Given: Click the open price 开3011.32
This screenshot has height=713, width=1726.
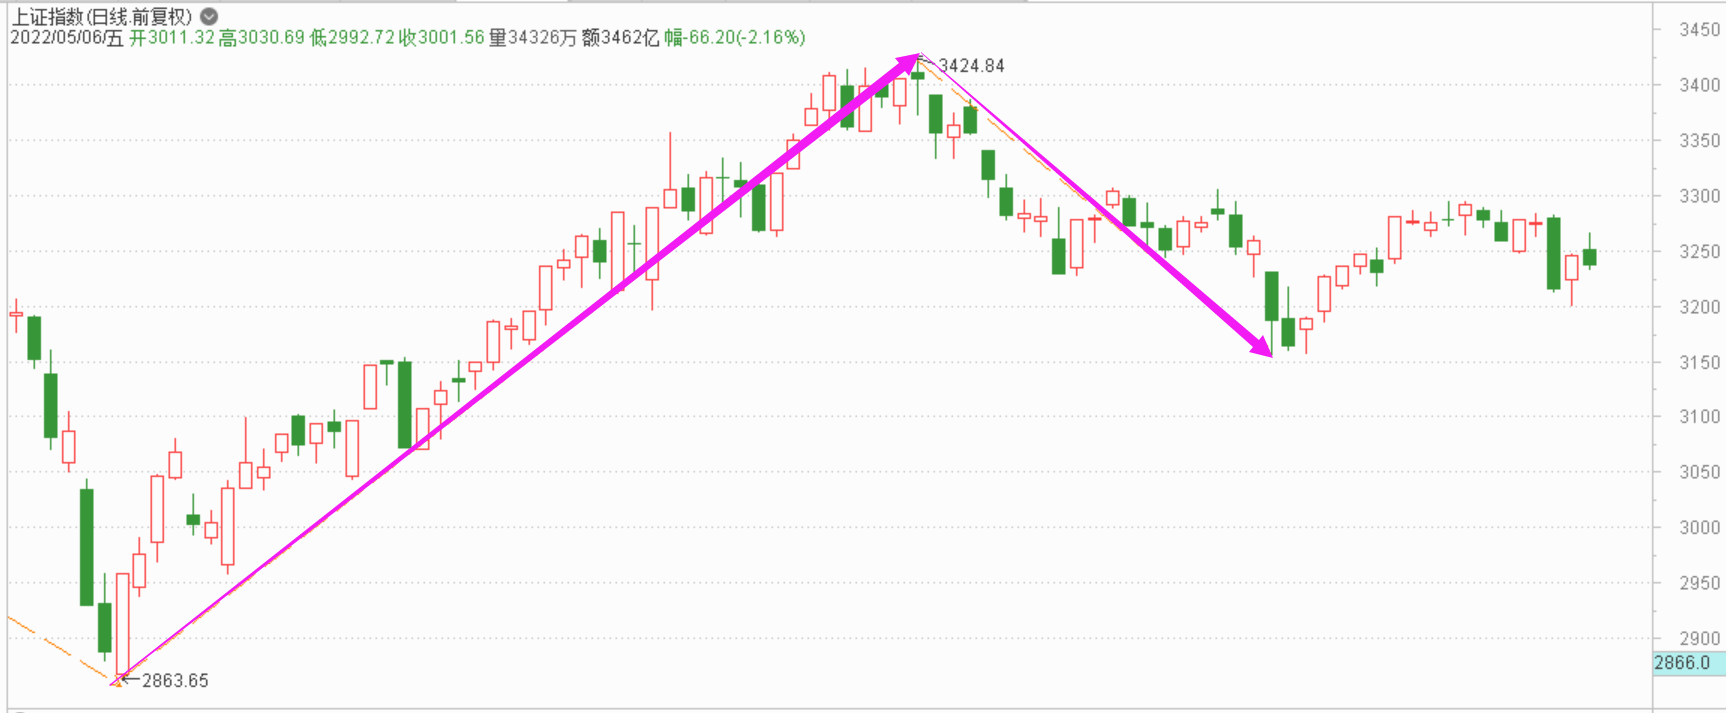Looking at the screenshot, I should (172, 38).
